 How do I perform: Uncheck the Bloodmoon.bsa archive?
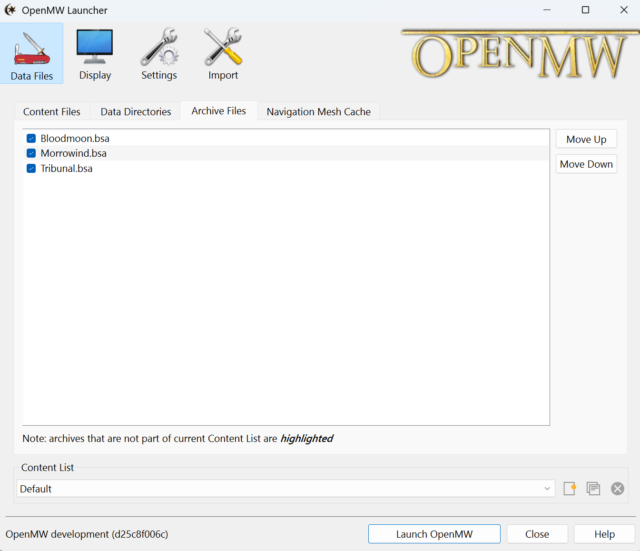32,138
